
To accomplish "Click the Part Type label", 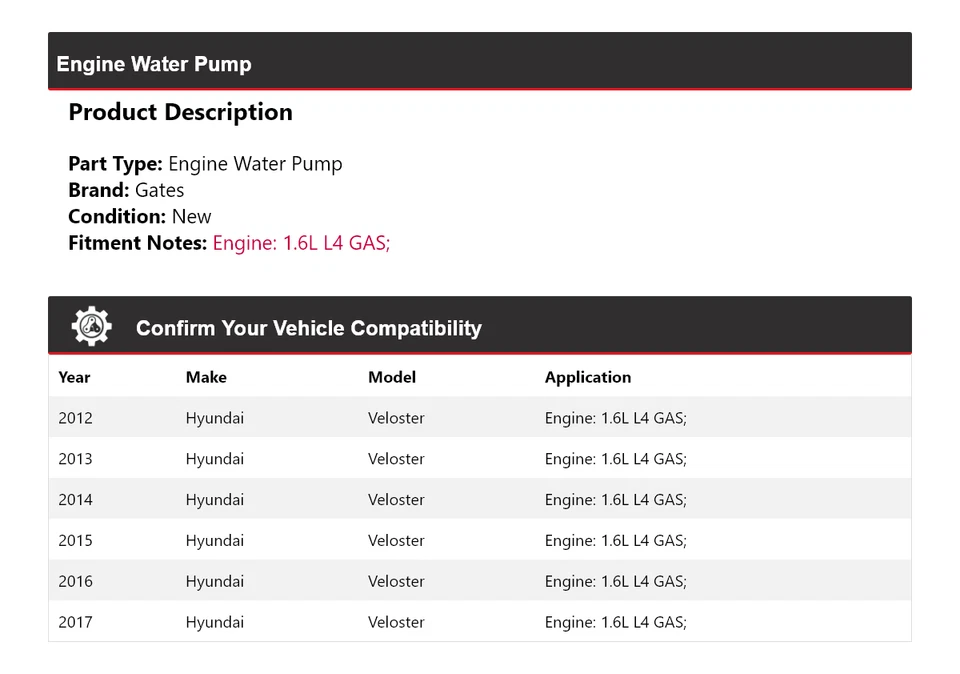I will (112, 163).
